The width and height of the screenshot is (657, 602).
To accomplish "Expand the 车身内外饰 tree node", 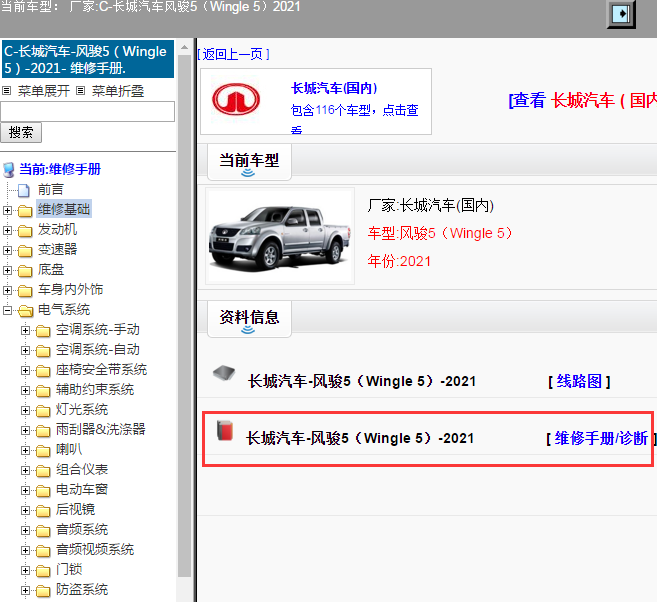I will coord(7,290).
